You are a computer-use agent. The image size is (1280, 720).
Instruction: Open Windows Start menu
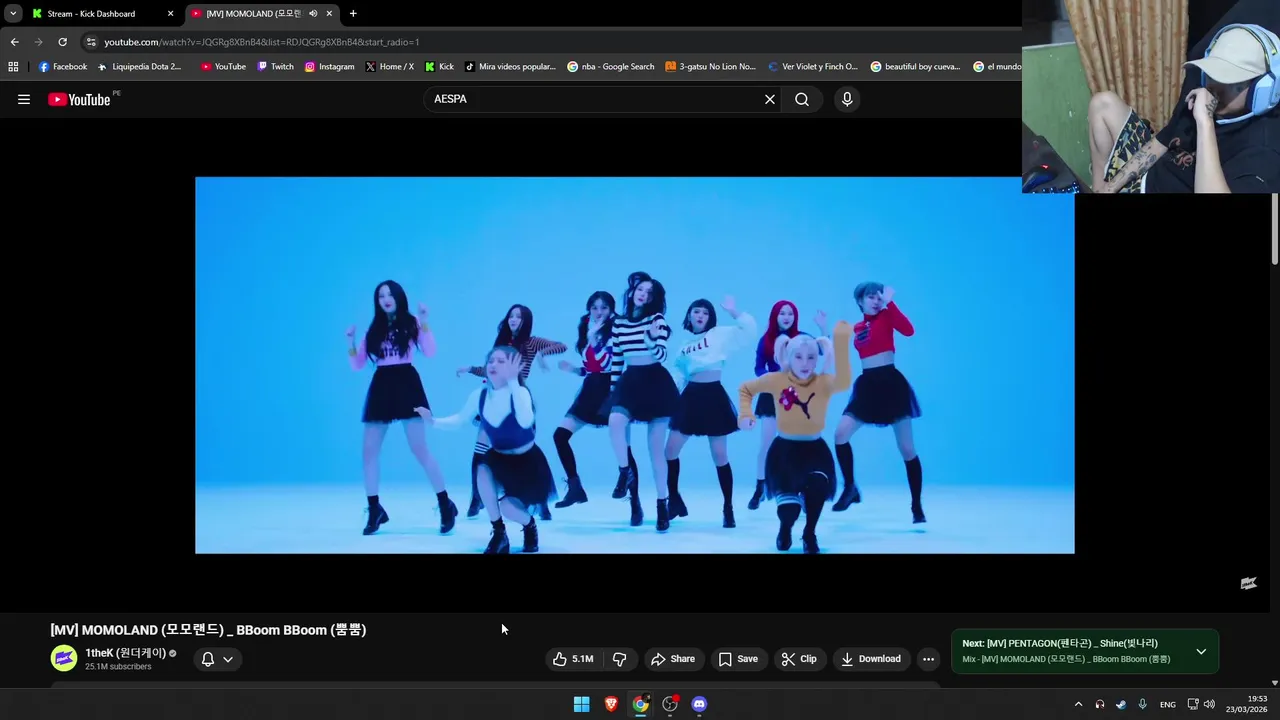click(581, 704)
